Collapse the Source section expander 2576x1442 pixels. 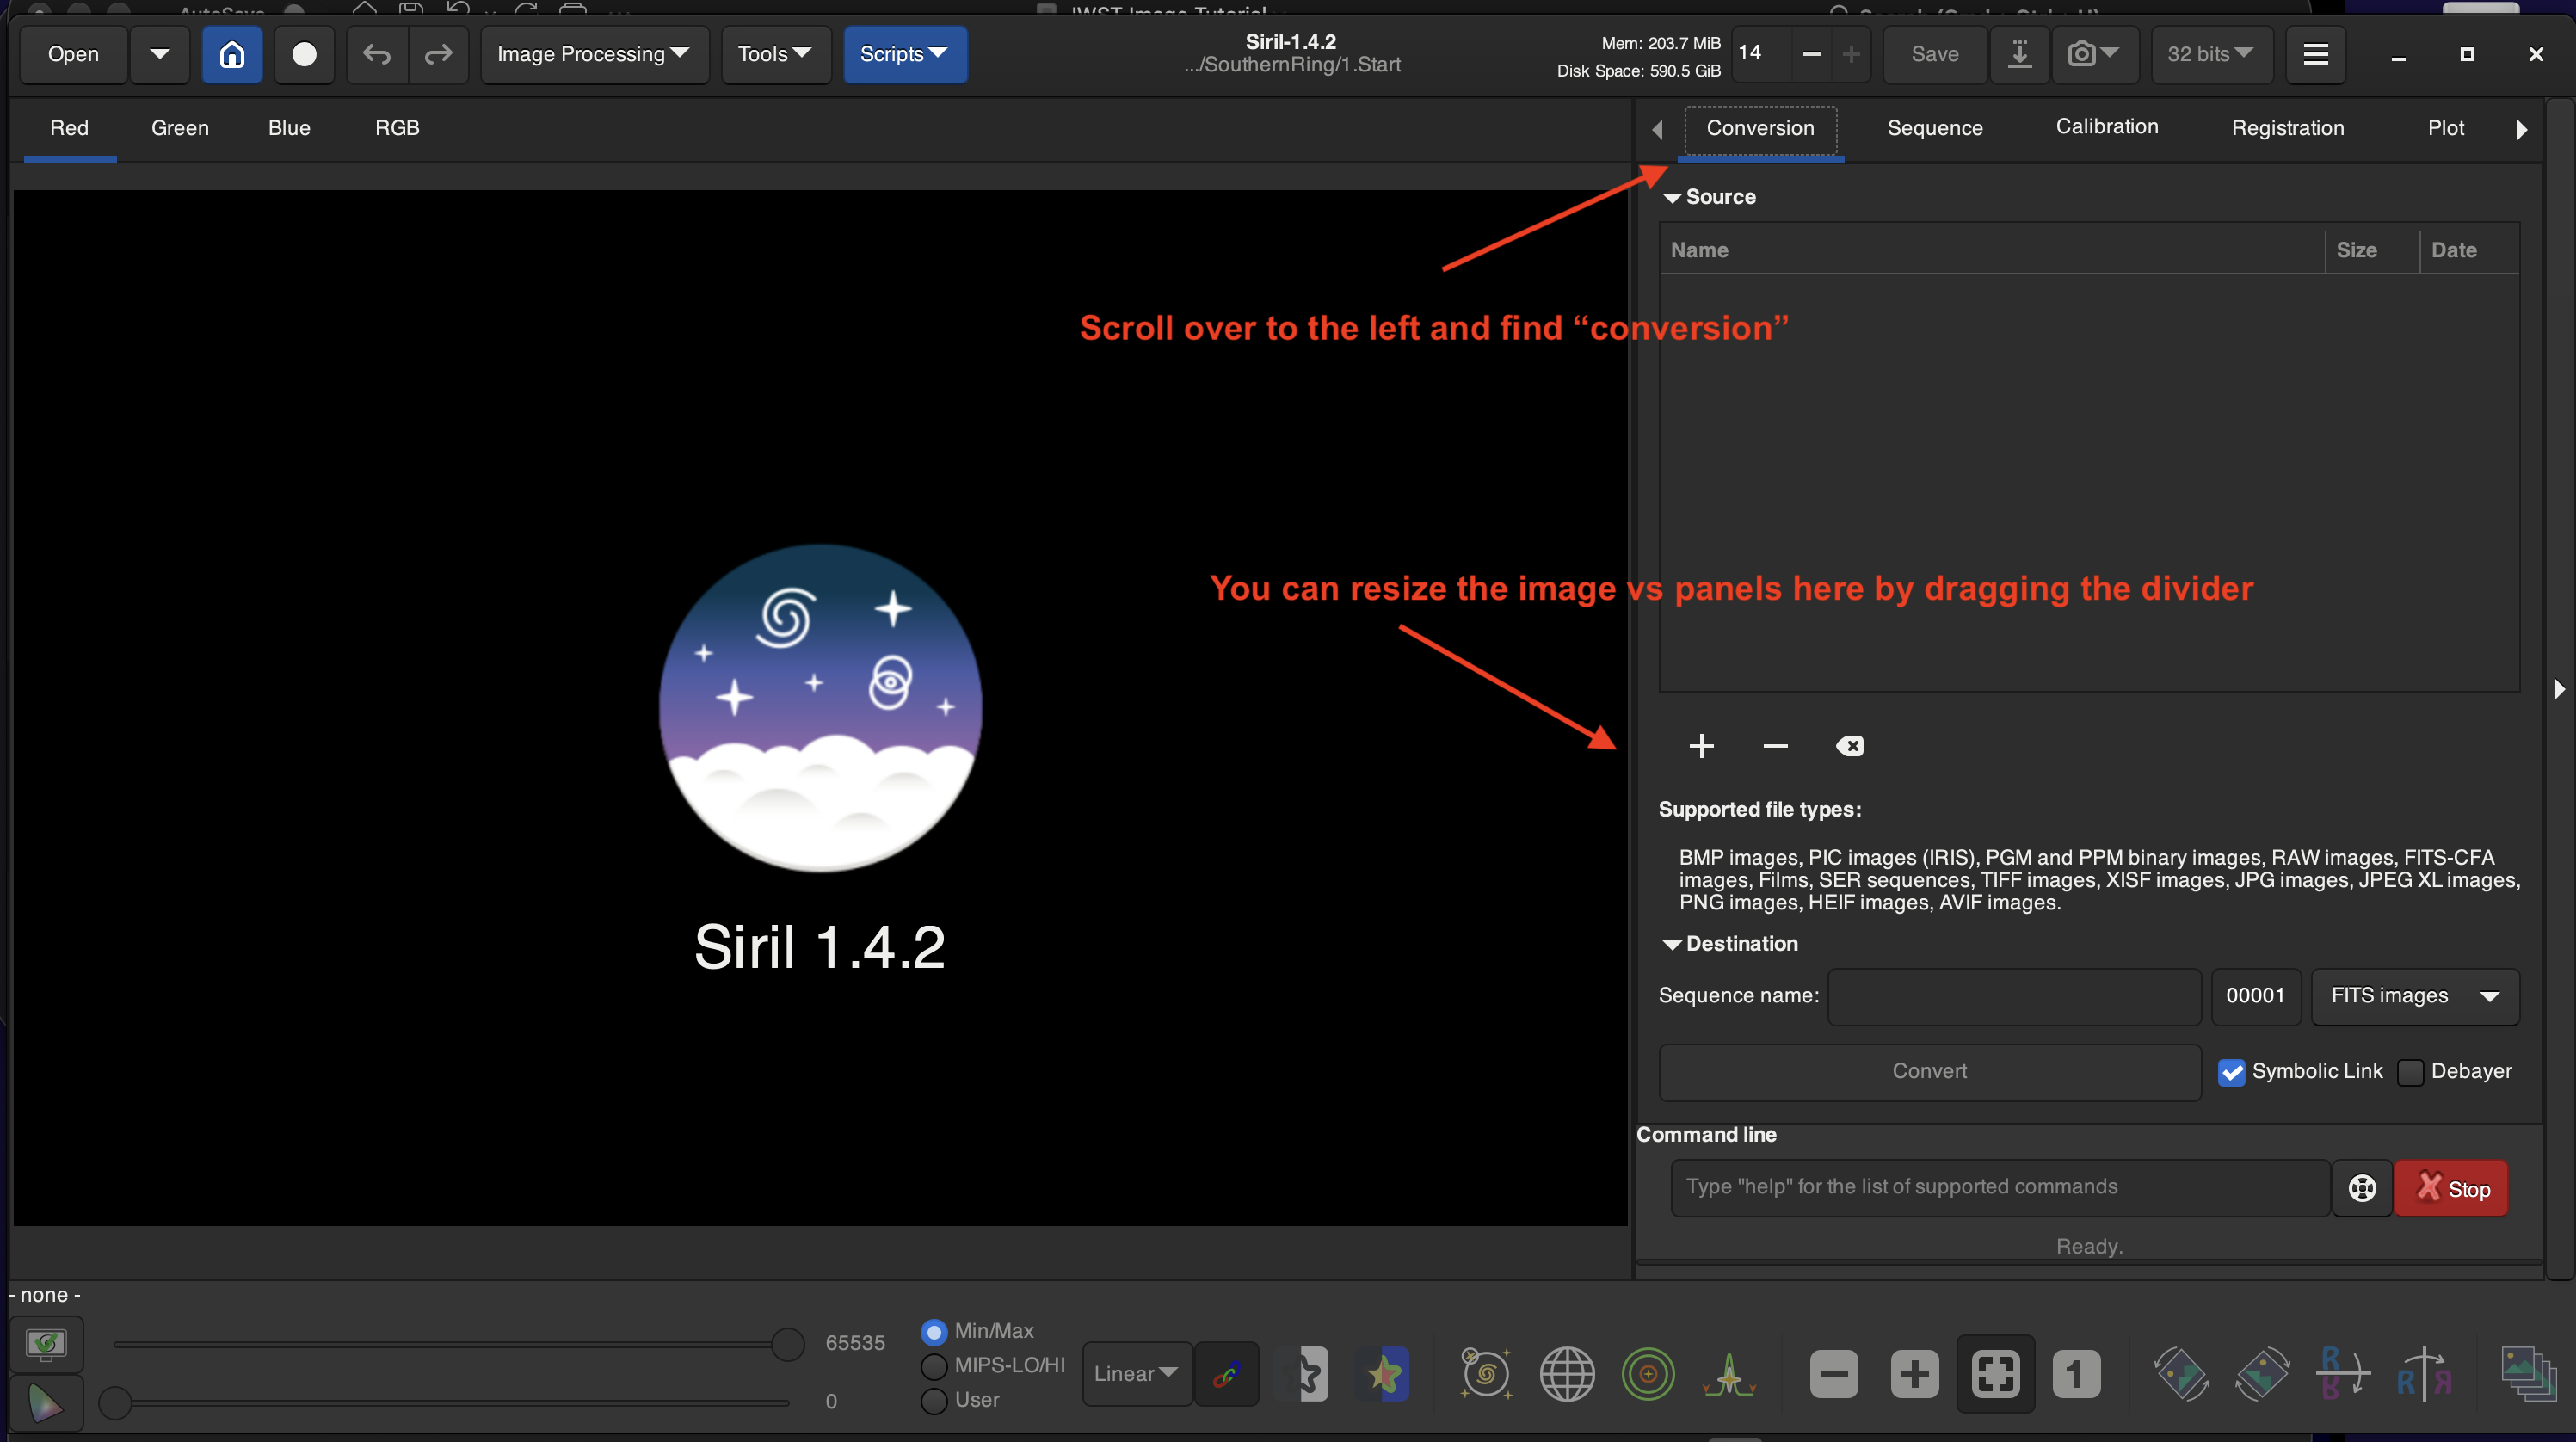click(1672, 198)
